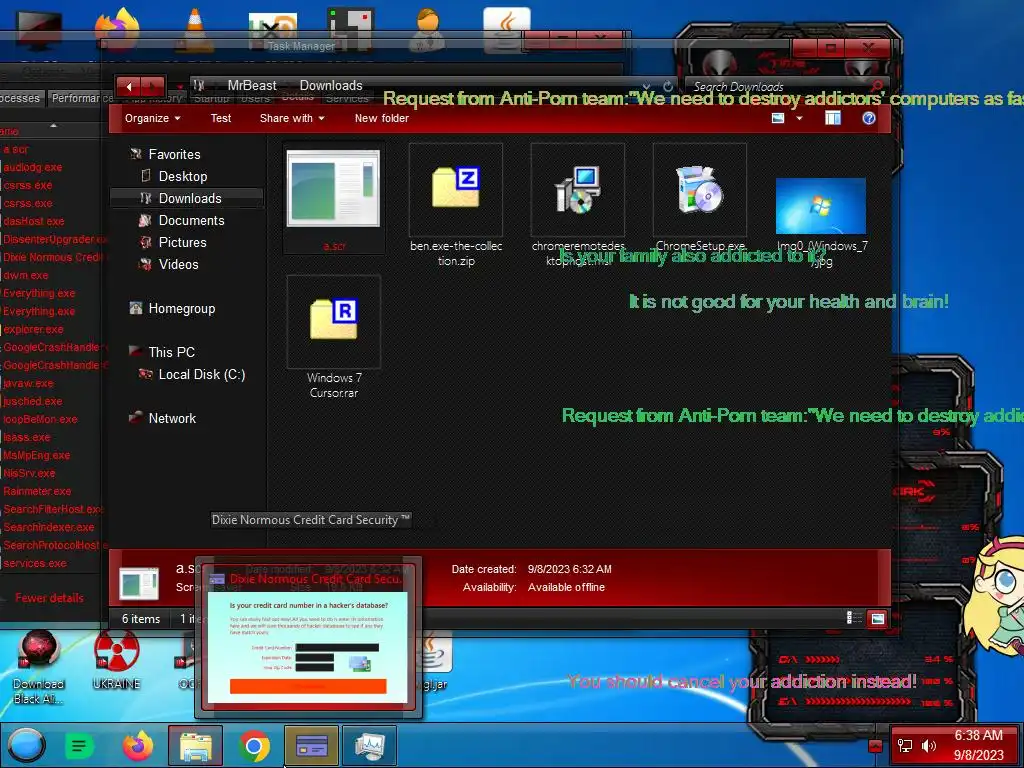The width and height of the screenshot is (1024, 768).
Task: Select Rainmeter.exe in Task Manager list
Action: tap(37, 491)
